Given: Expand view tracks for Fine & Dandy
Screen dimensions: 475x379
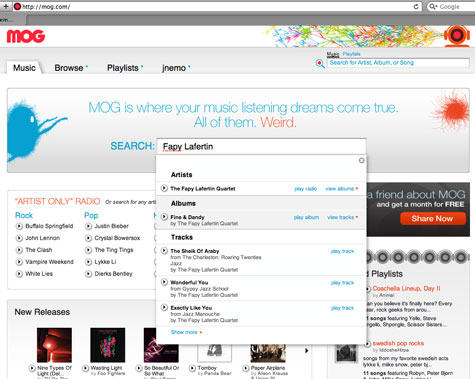Looking at the screenshot, I should pyautogui.click(x=342, y=217).
